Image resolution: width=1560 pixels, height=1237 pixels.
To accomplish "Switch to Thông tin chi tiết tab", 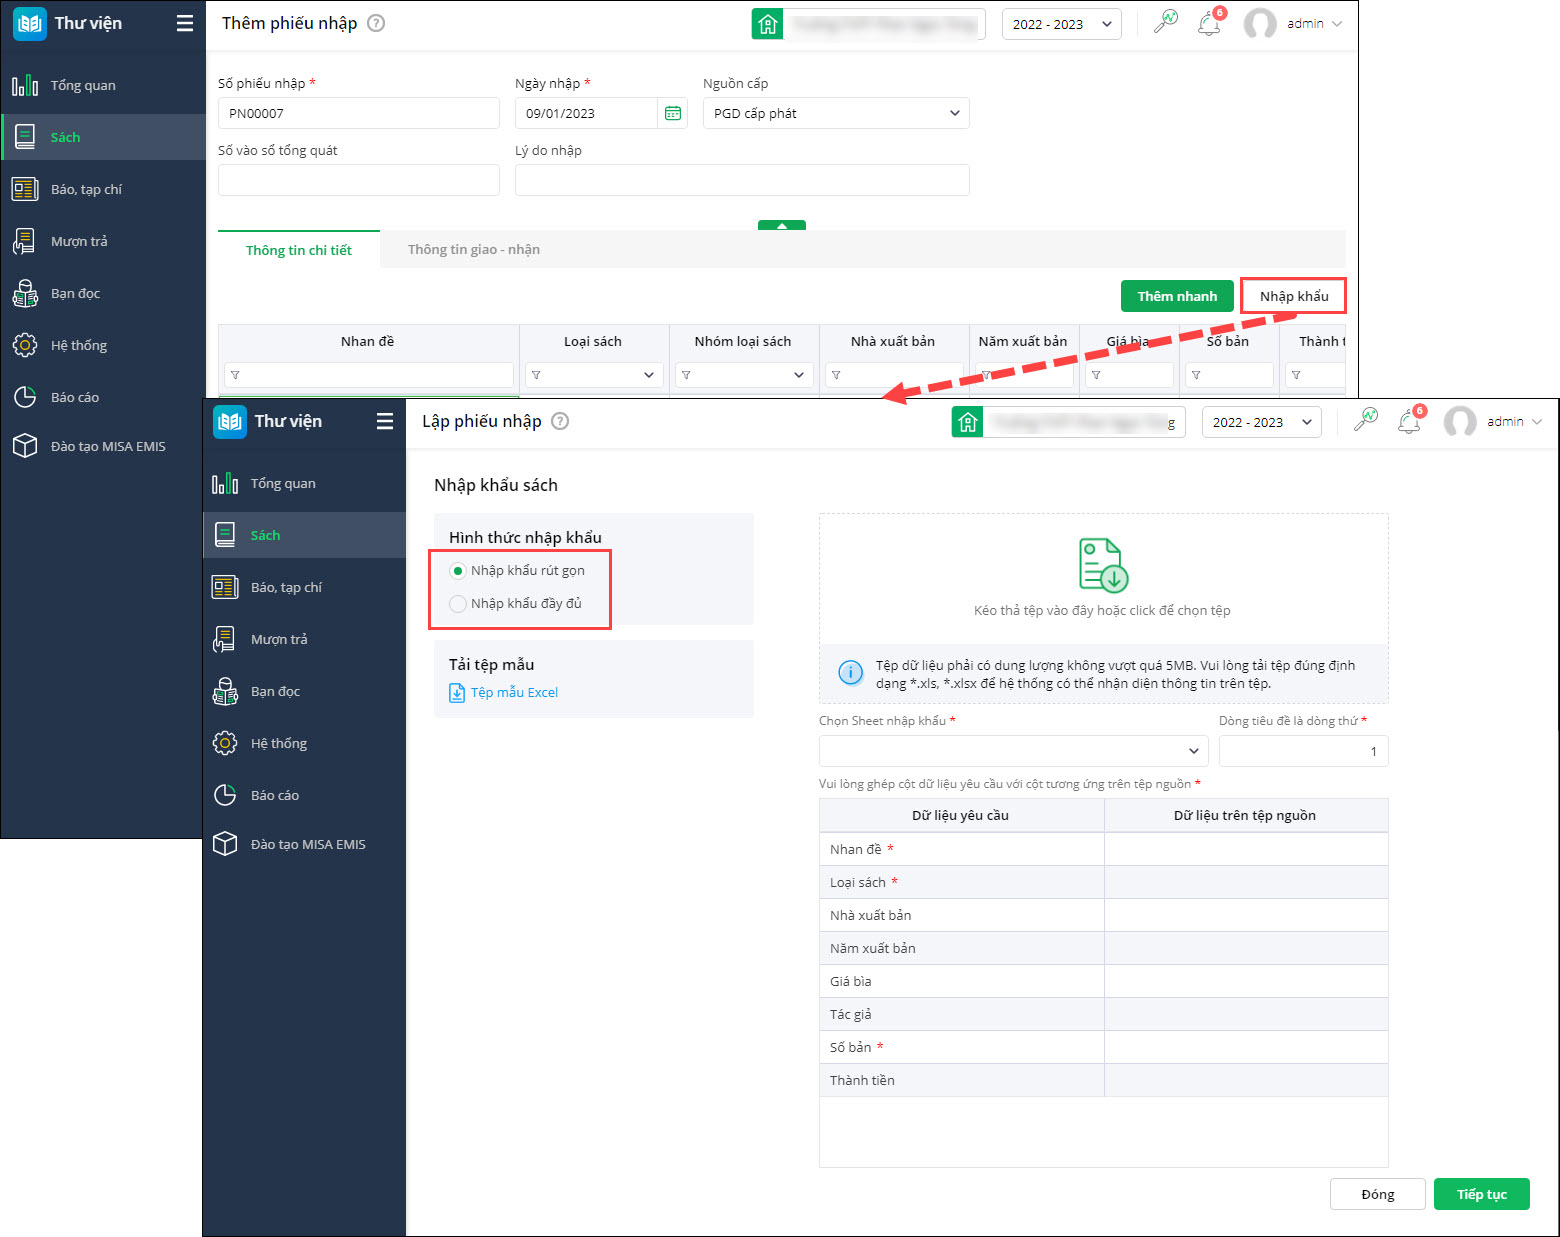I will (x=299, y=250).
